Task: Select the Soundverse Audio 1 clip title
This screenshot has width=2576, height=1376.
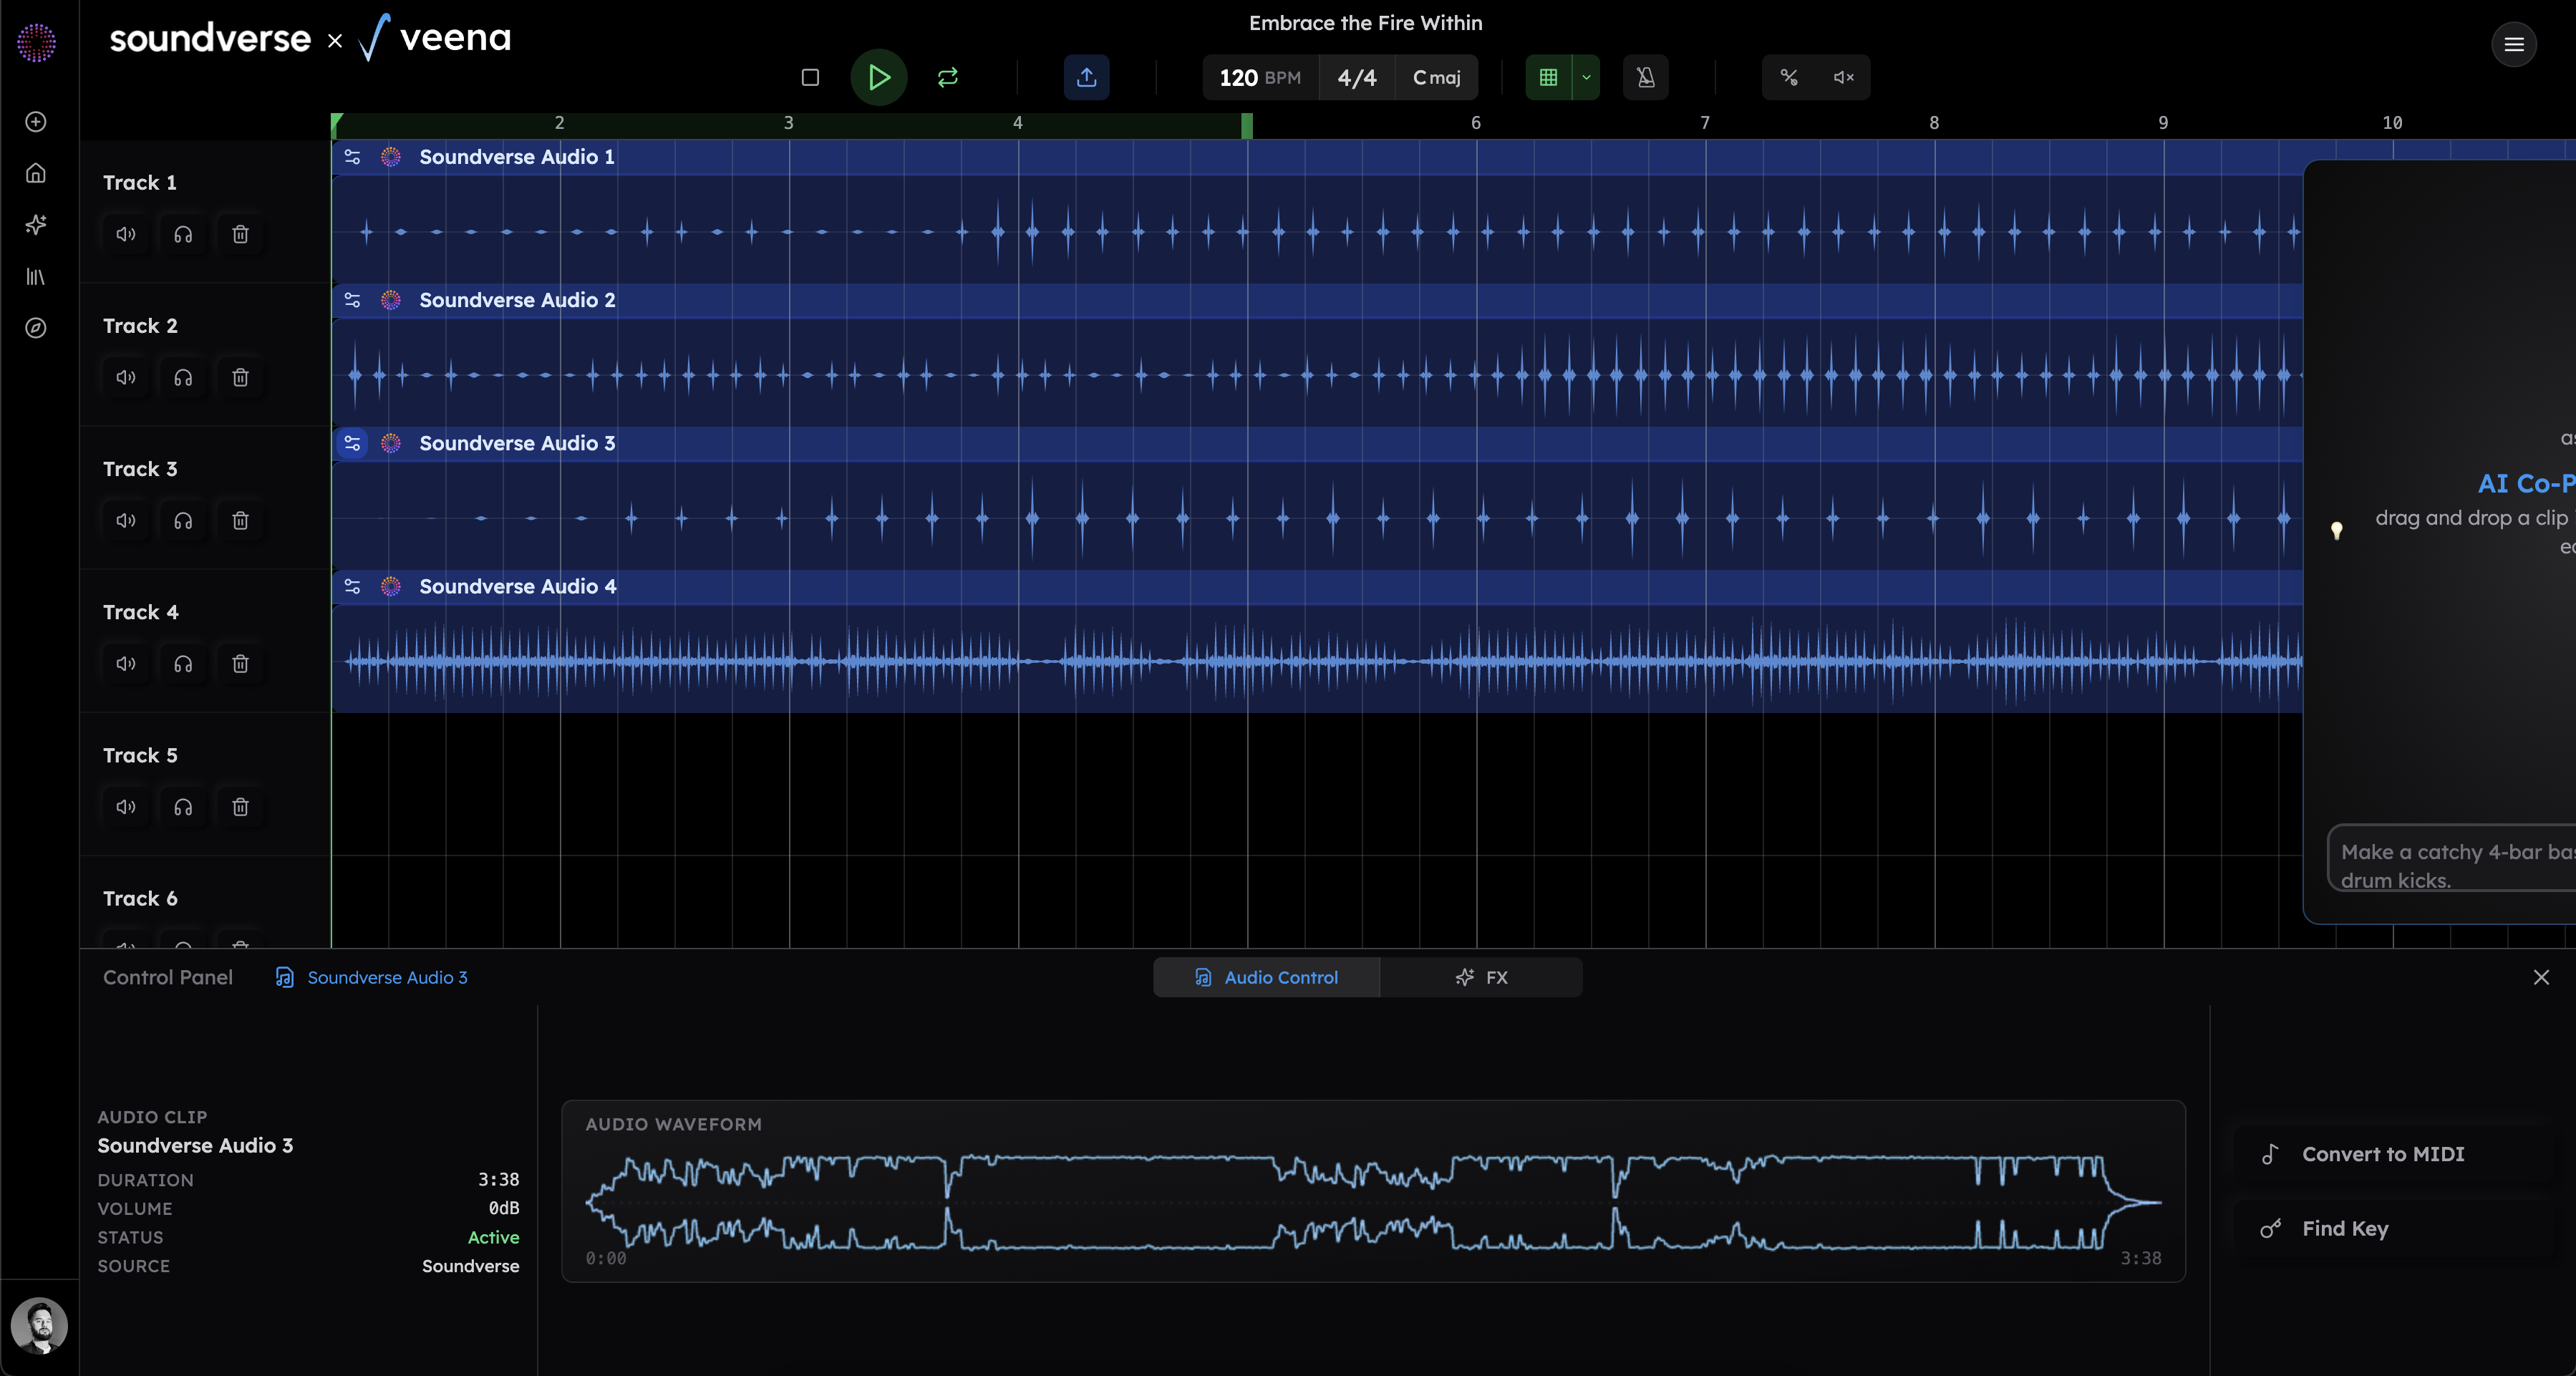Action: click(x=517, y=157)
